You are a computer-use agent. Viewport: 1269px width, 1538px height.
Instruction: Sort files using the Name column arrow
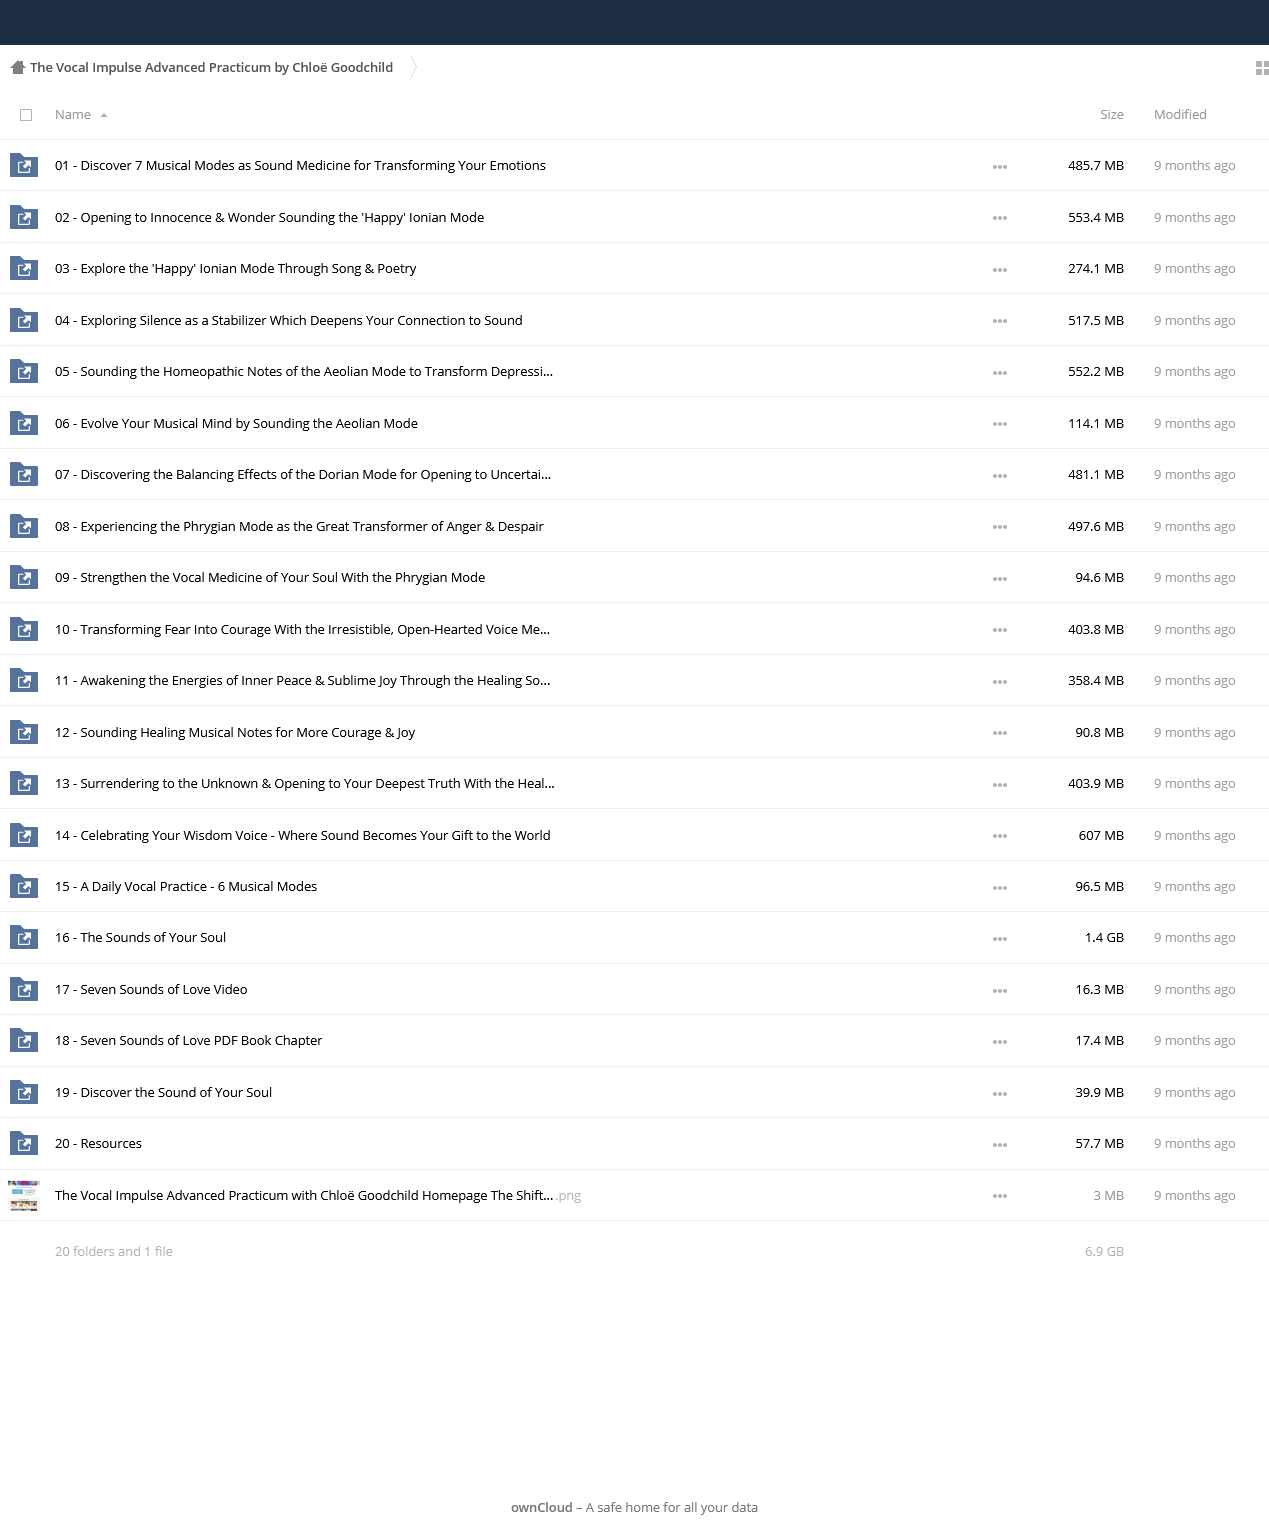point(104,115)
